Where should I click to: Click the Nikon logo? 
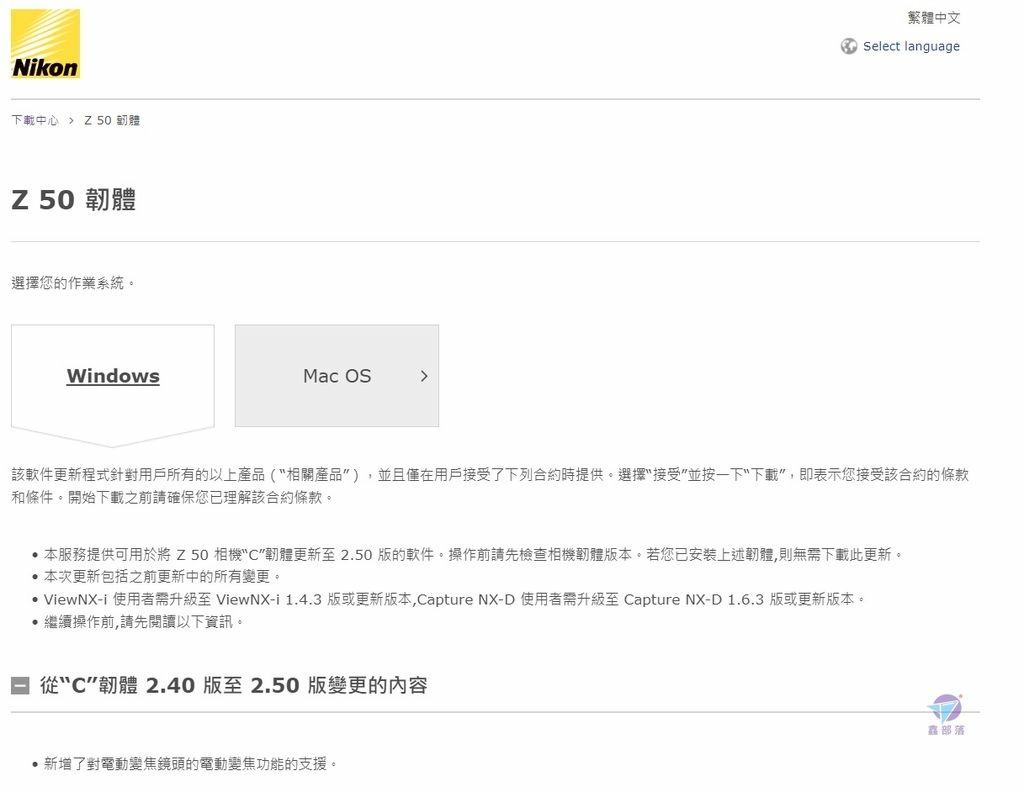point(46,44)
